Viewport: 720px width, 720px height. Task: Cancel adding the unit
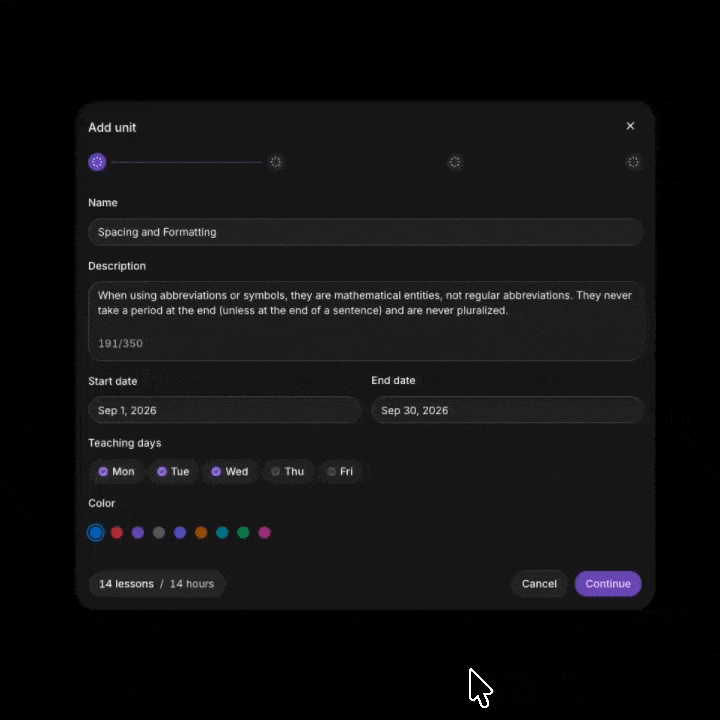coord(539,584)
